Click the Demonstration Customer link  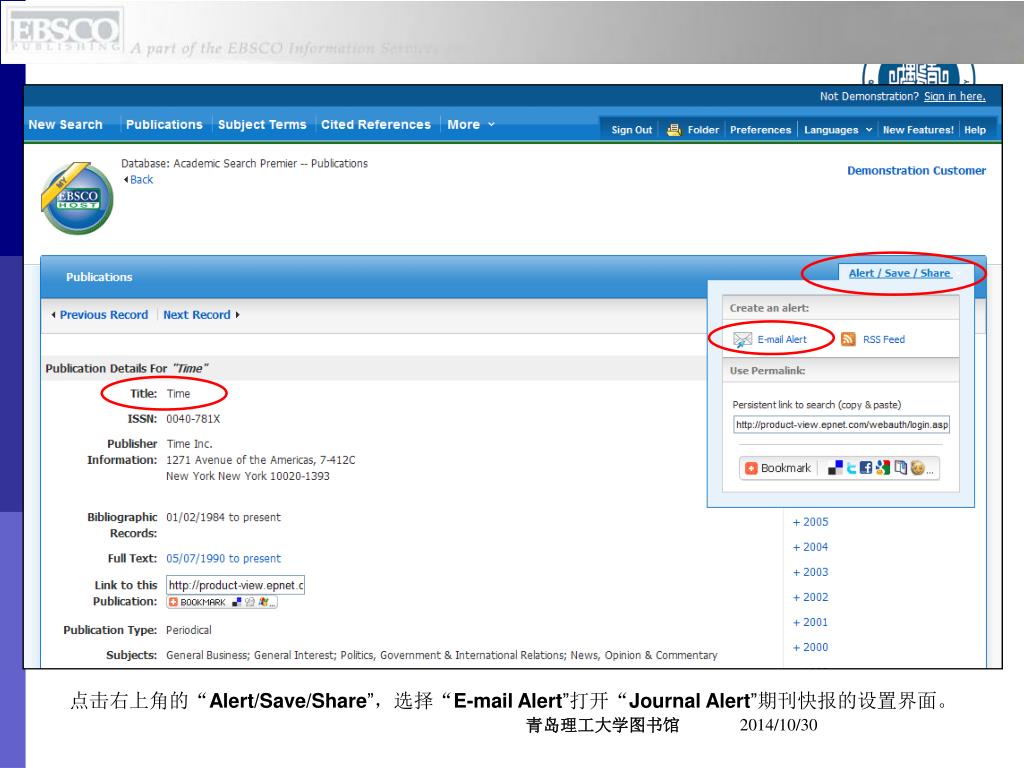916,170
